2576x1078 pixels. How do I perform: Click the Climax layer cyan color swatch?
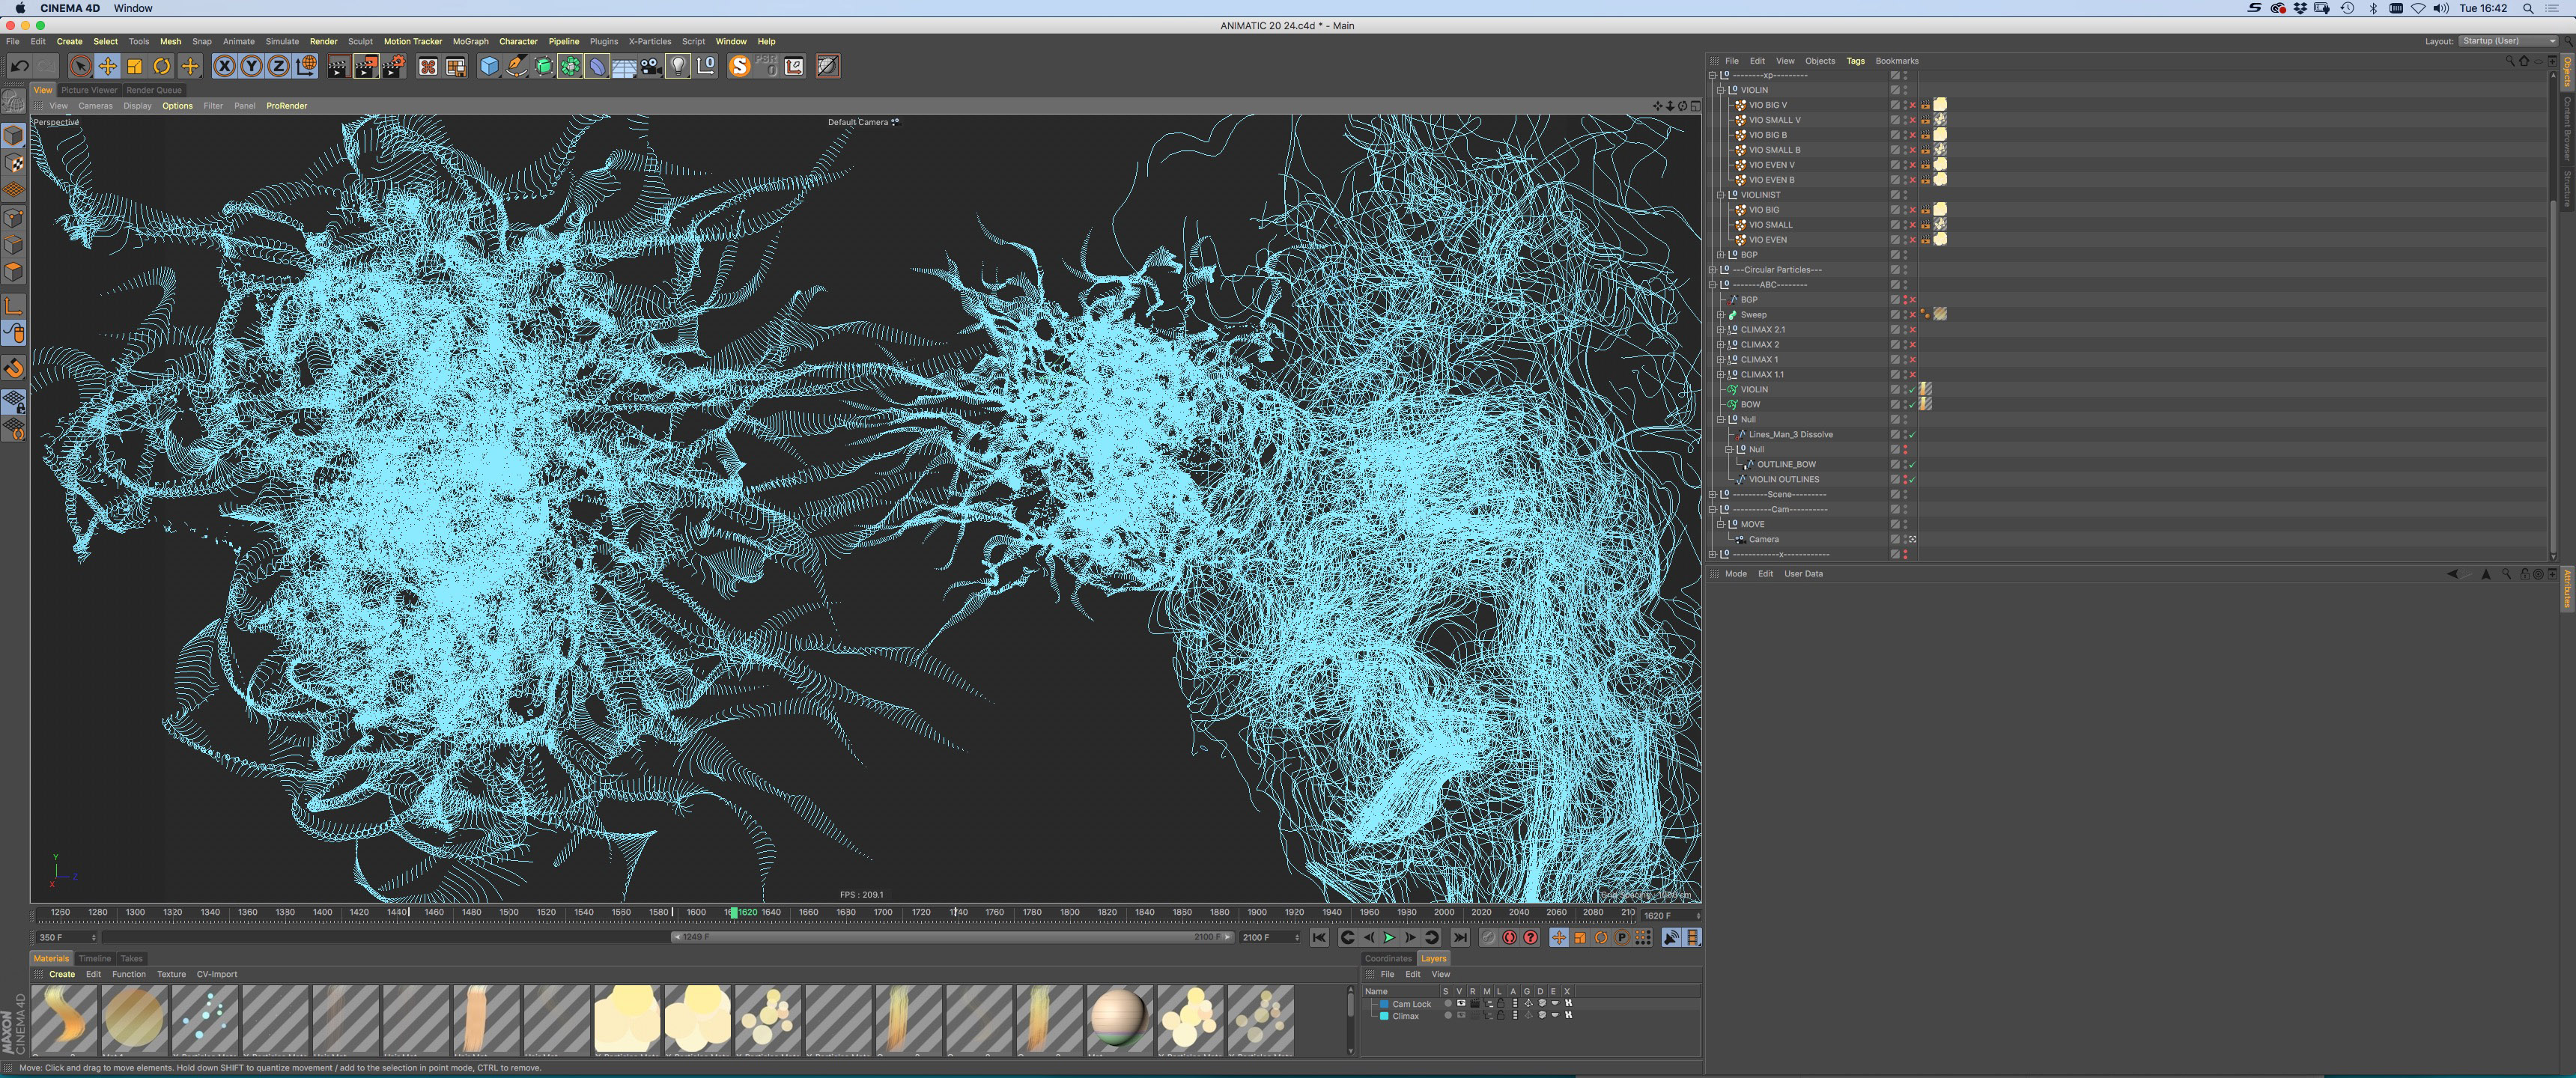(1384, 1015)
